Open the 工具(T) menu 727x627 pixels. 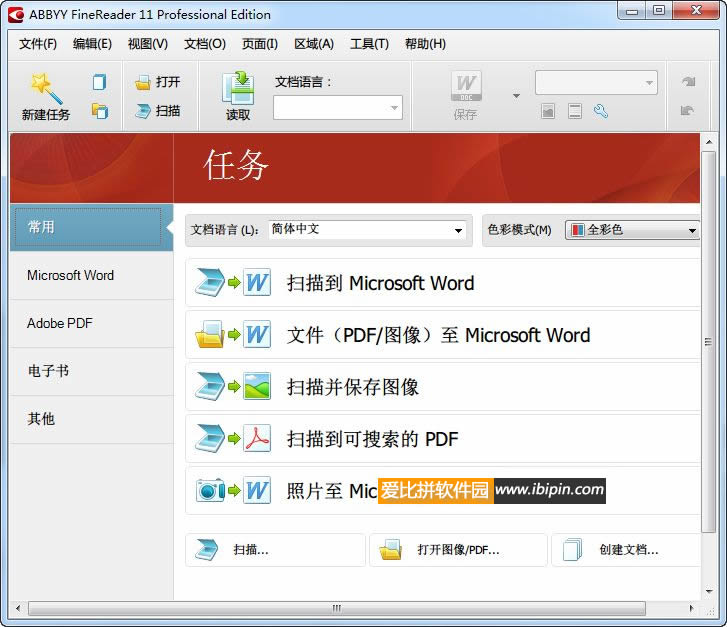(x=369, y=44)
